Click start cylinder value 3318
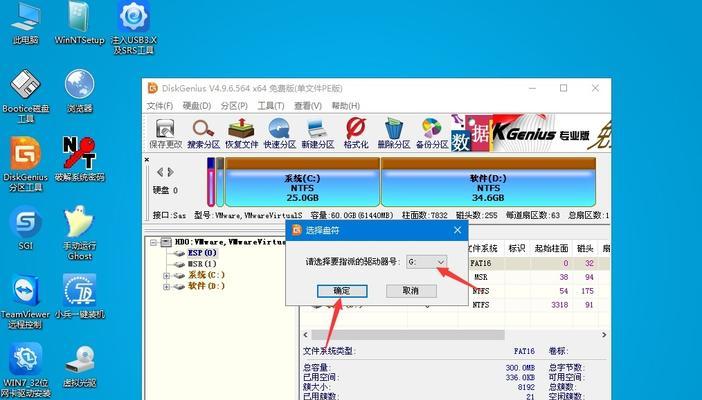 tap(560, 305)
